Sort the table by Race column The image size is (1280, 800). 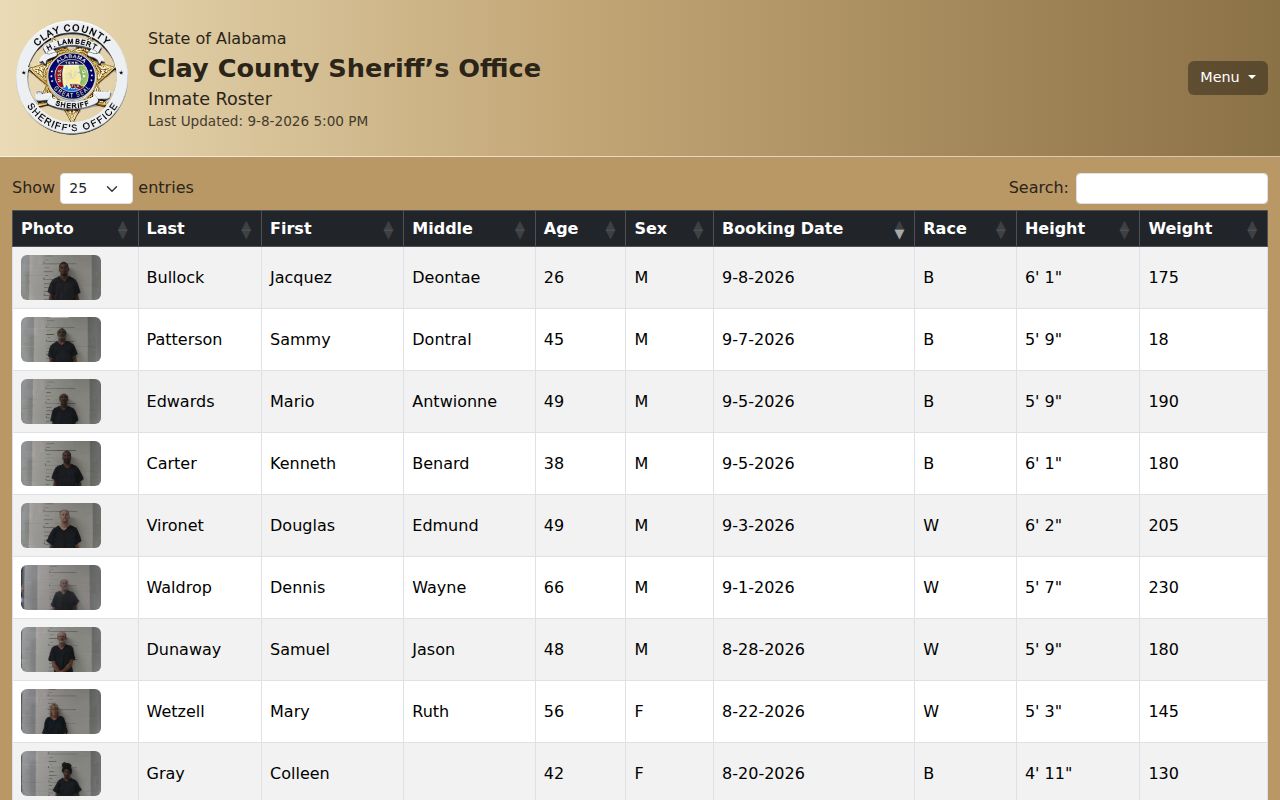coord(965,229)
